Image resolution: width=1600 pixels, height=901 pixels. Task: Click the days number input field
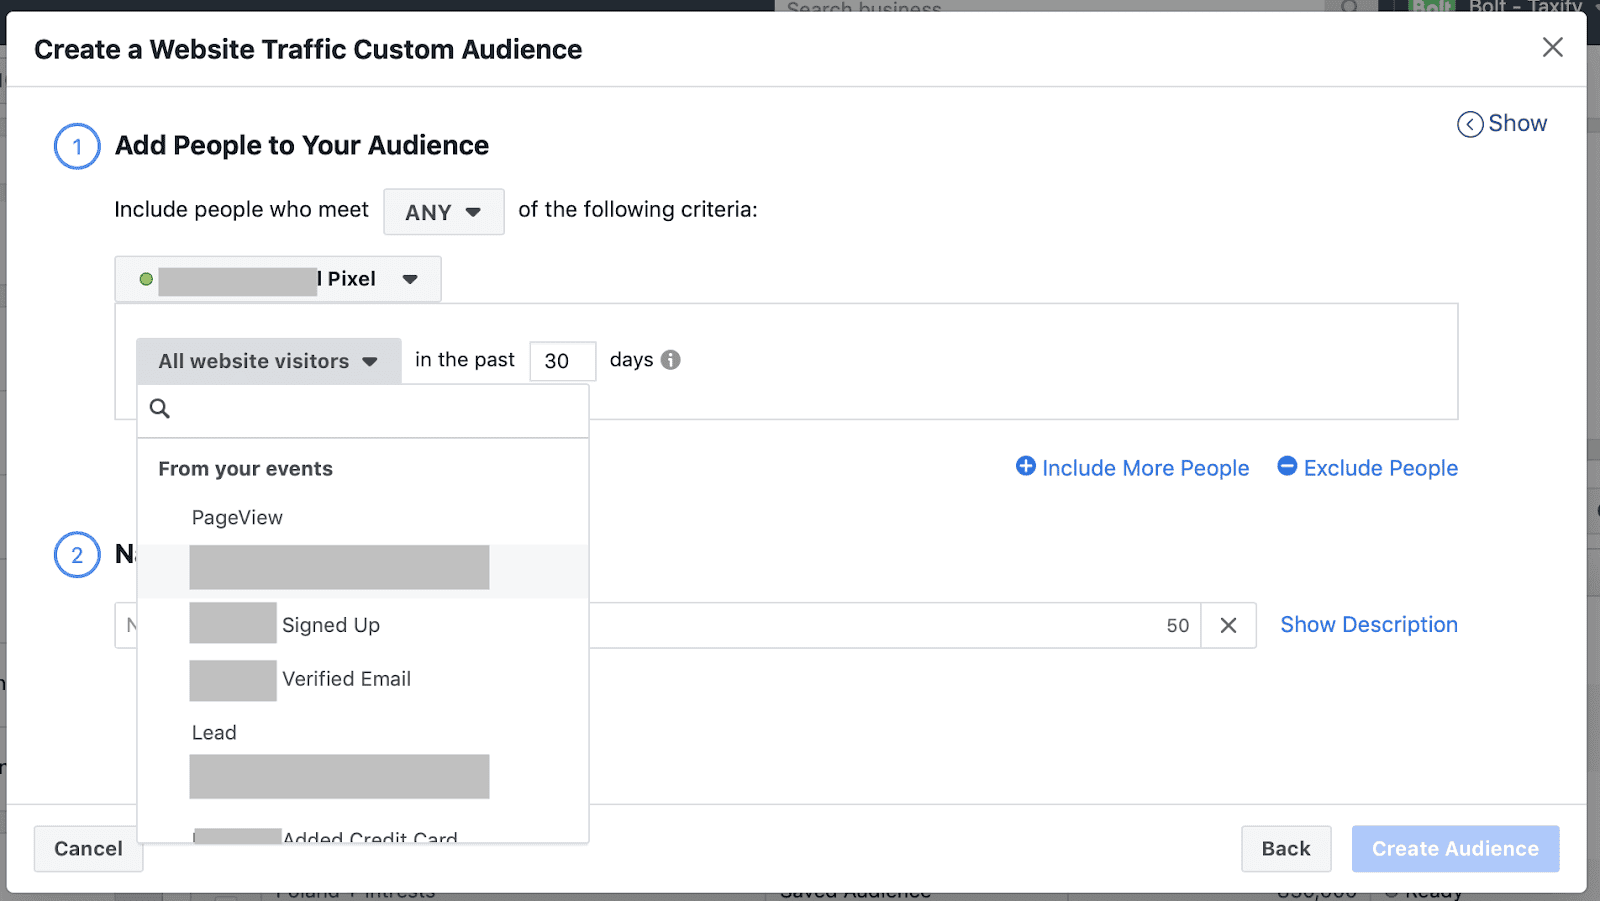pyautogui.click(x=563, y=361)
